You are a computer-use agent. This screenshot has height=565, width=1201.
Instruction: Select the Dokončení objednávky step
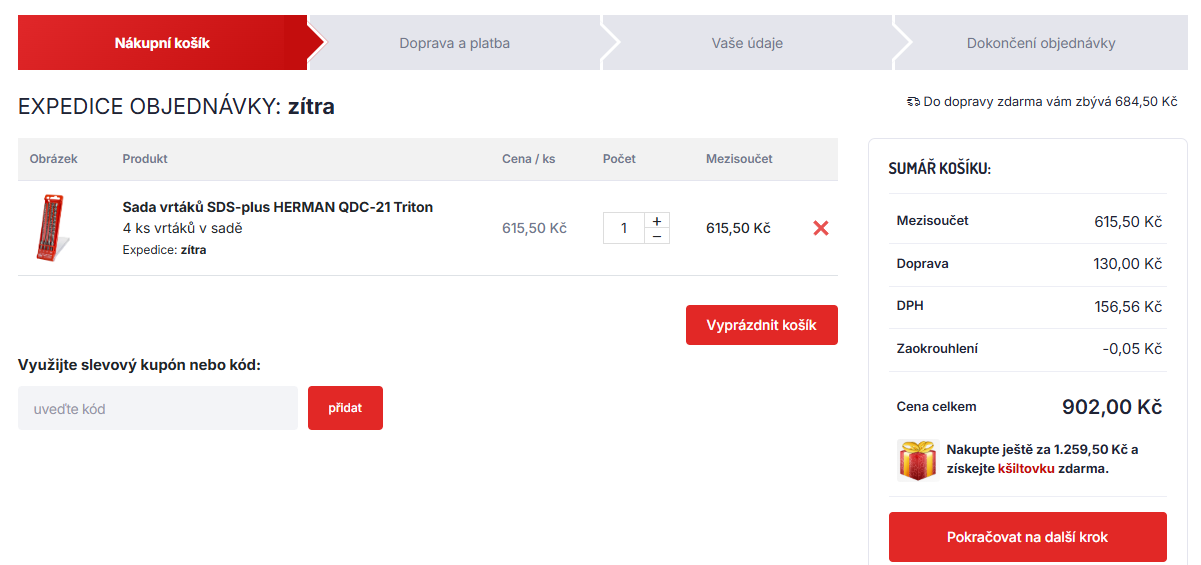(x=1040, y=43)
